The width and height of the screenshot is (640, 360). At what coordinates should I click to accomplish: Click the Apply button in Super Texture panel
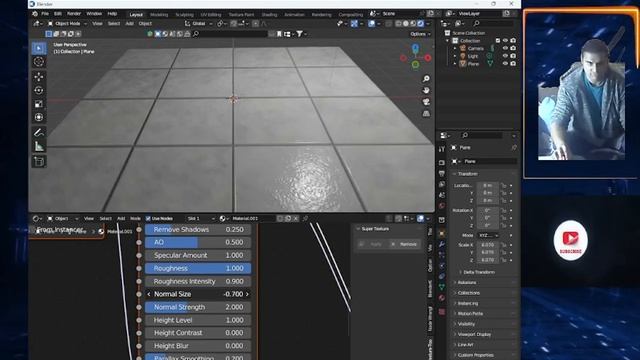(x=372, y=244)
